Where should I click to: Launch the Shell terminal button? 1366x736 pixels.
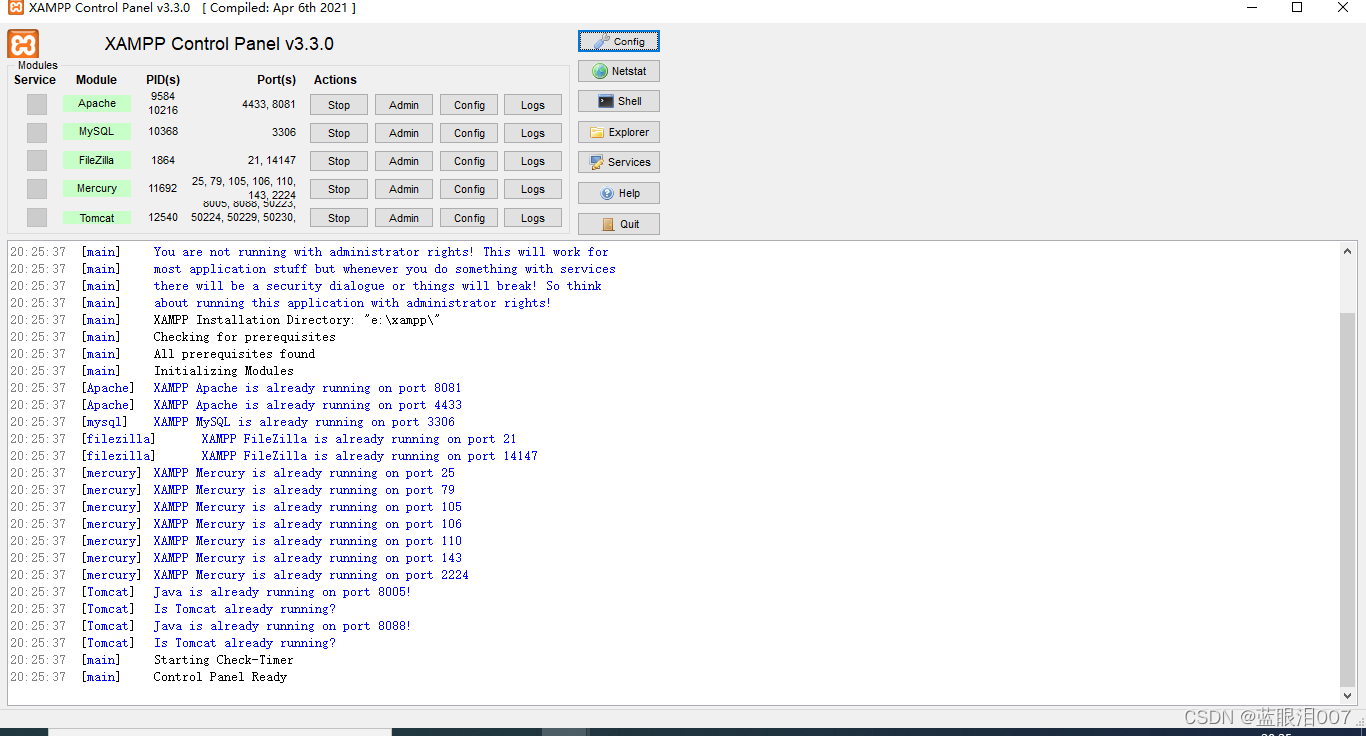pyautogui.click(x=619, y=101)
